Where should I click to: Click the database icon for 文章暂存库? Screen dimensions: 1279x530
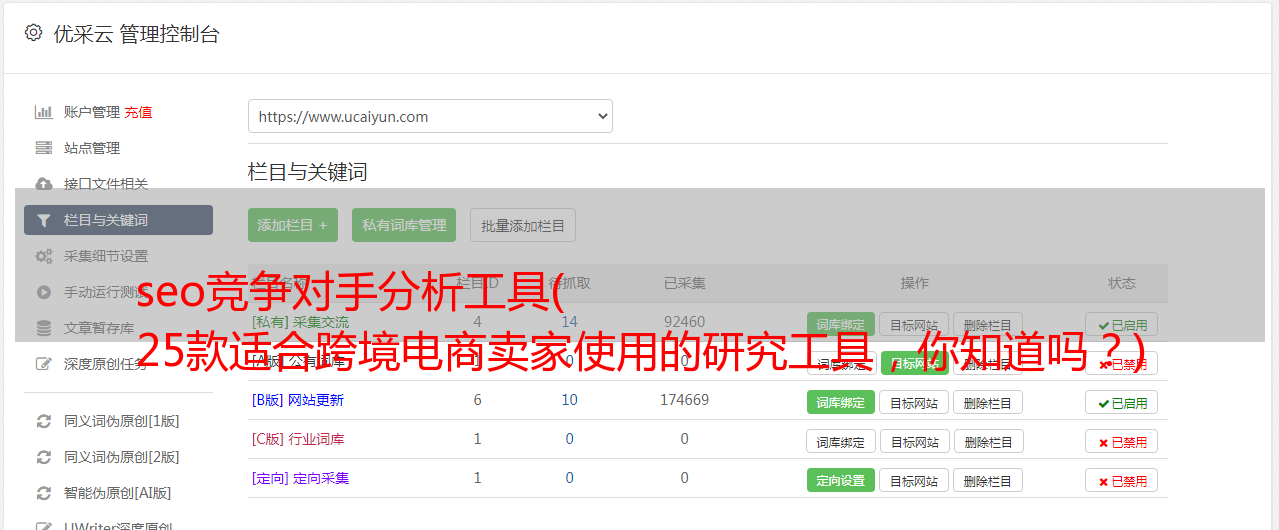click(x=43, y=328)
